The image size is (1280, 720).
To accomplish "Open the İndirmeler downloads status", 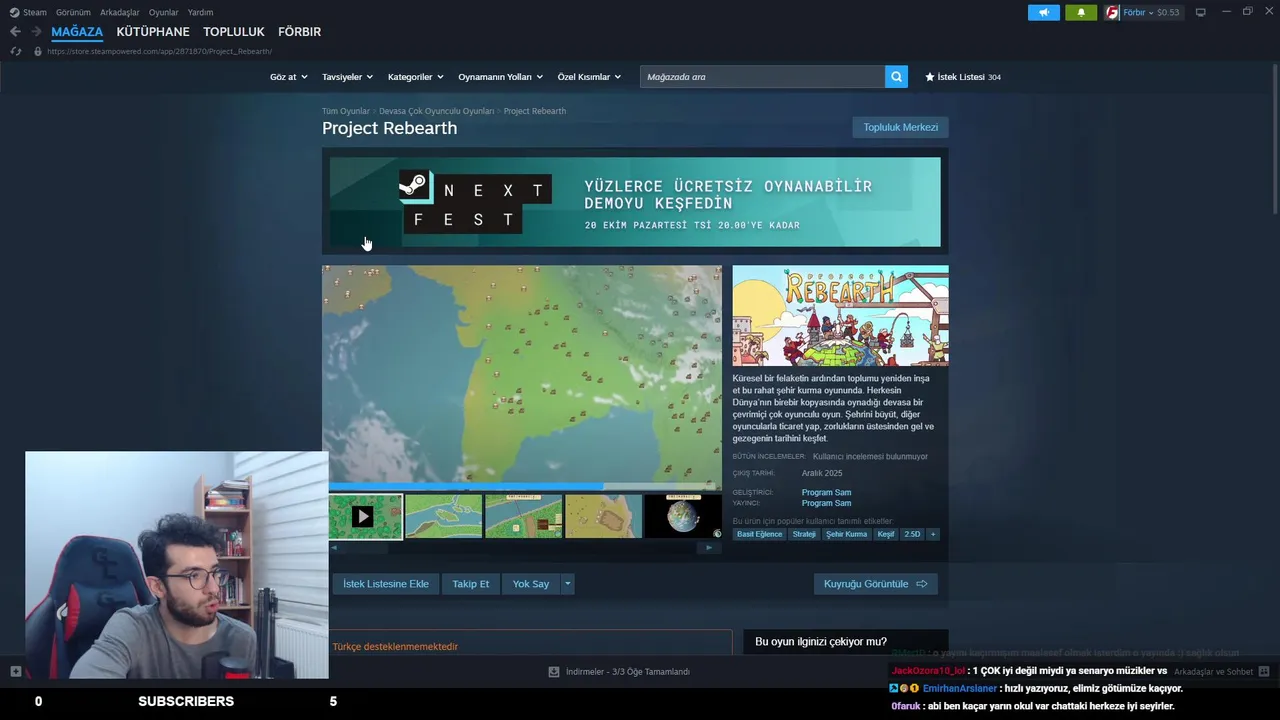I will [x=619, y=672].
